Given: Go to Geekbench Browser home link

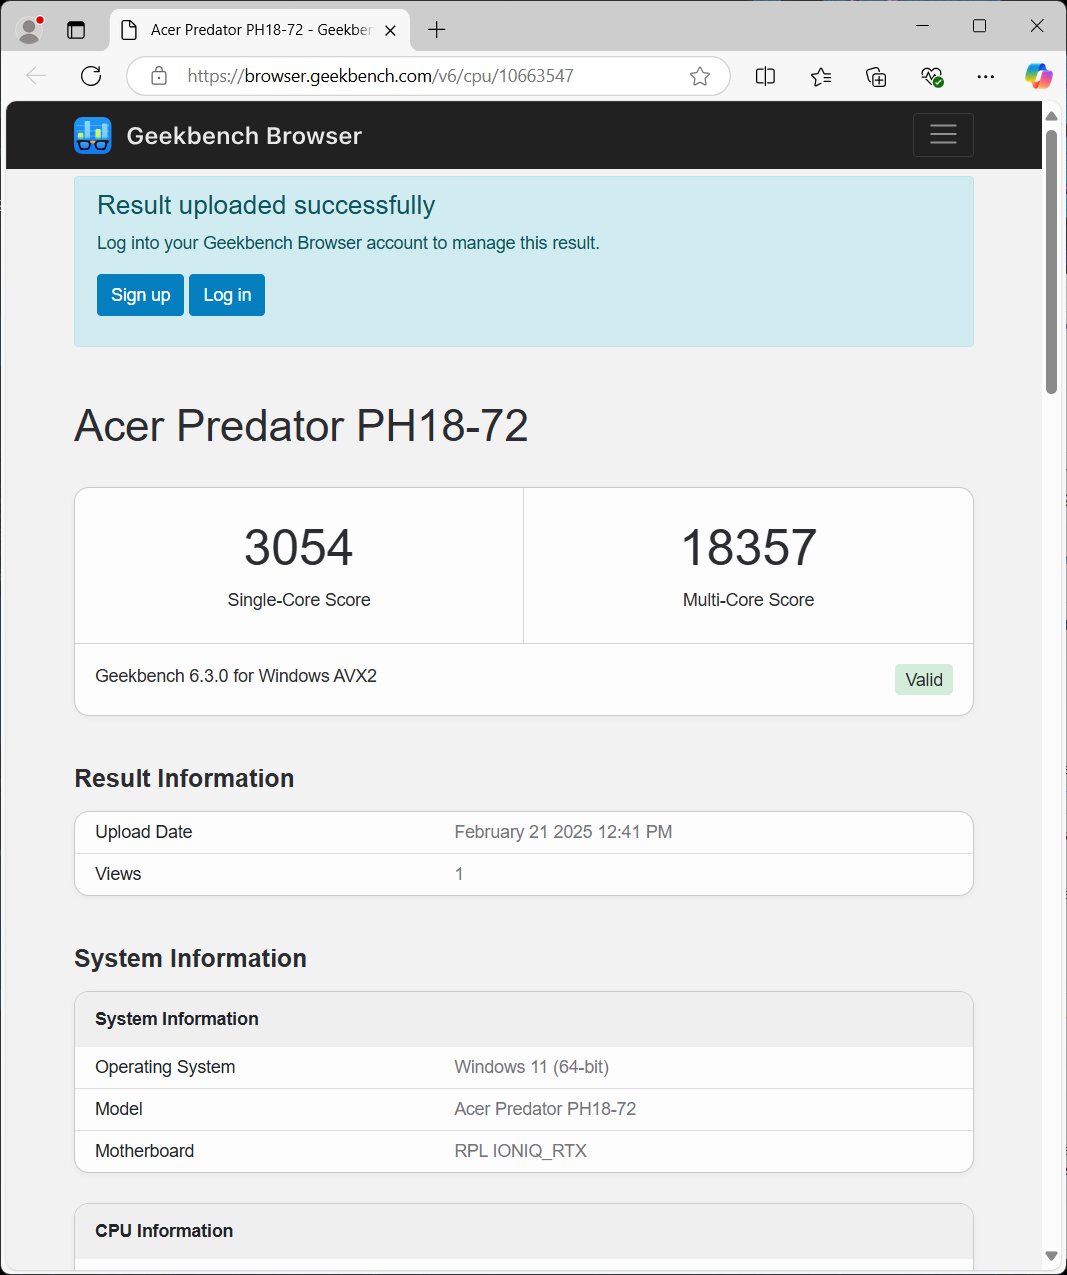Looking at the screenshot, I should (244, 136).
